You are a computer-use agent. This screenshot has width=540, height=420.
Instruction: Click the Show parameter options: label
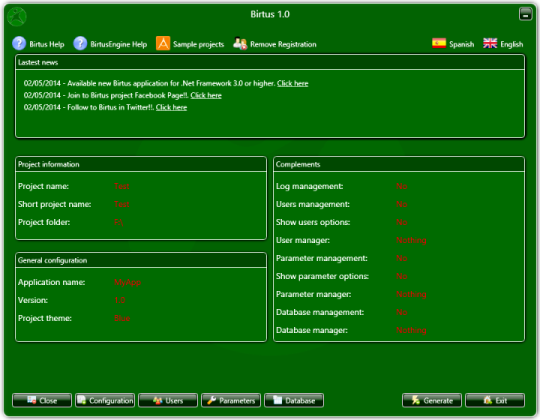[x=322, y=276]
